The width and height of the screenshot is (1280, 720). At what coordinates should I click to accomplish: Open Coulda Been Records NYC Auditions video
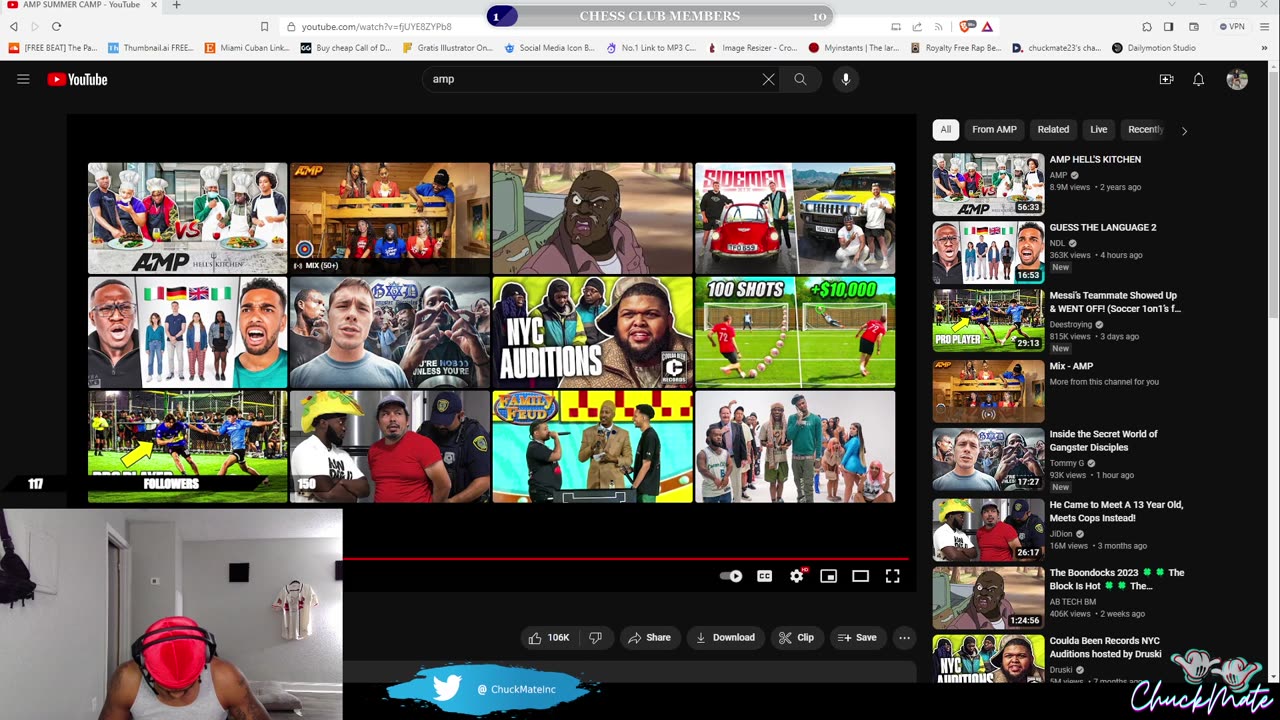pos(1105,647)
